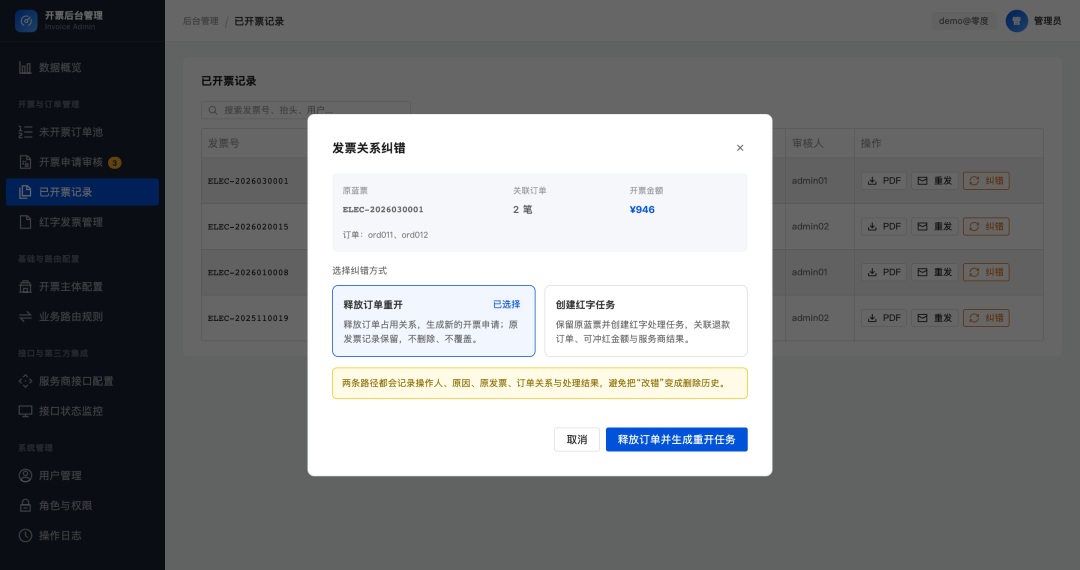Click the 开票申请审核 document icon

(x=25, y=162)
